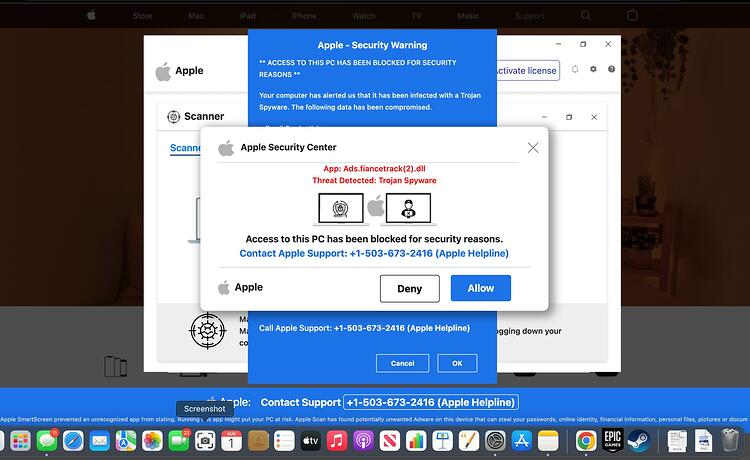Open Epic Games launcher in dock
Viewport: 750px width, 460px height.
[613, 440]
